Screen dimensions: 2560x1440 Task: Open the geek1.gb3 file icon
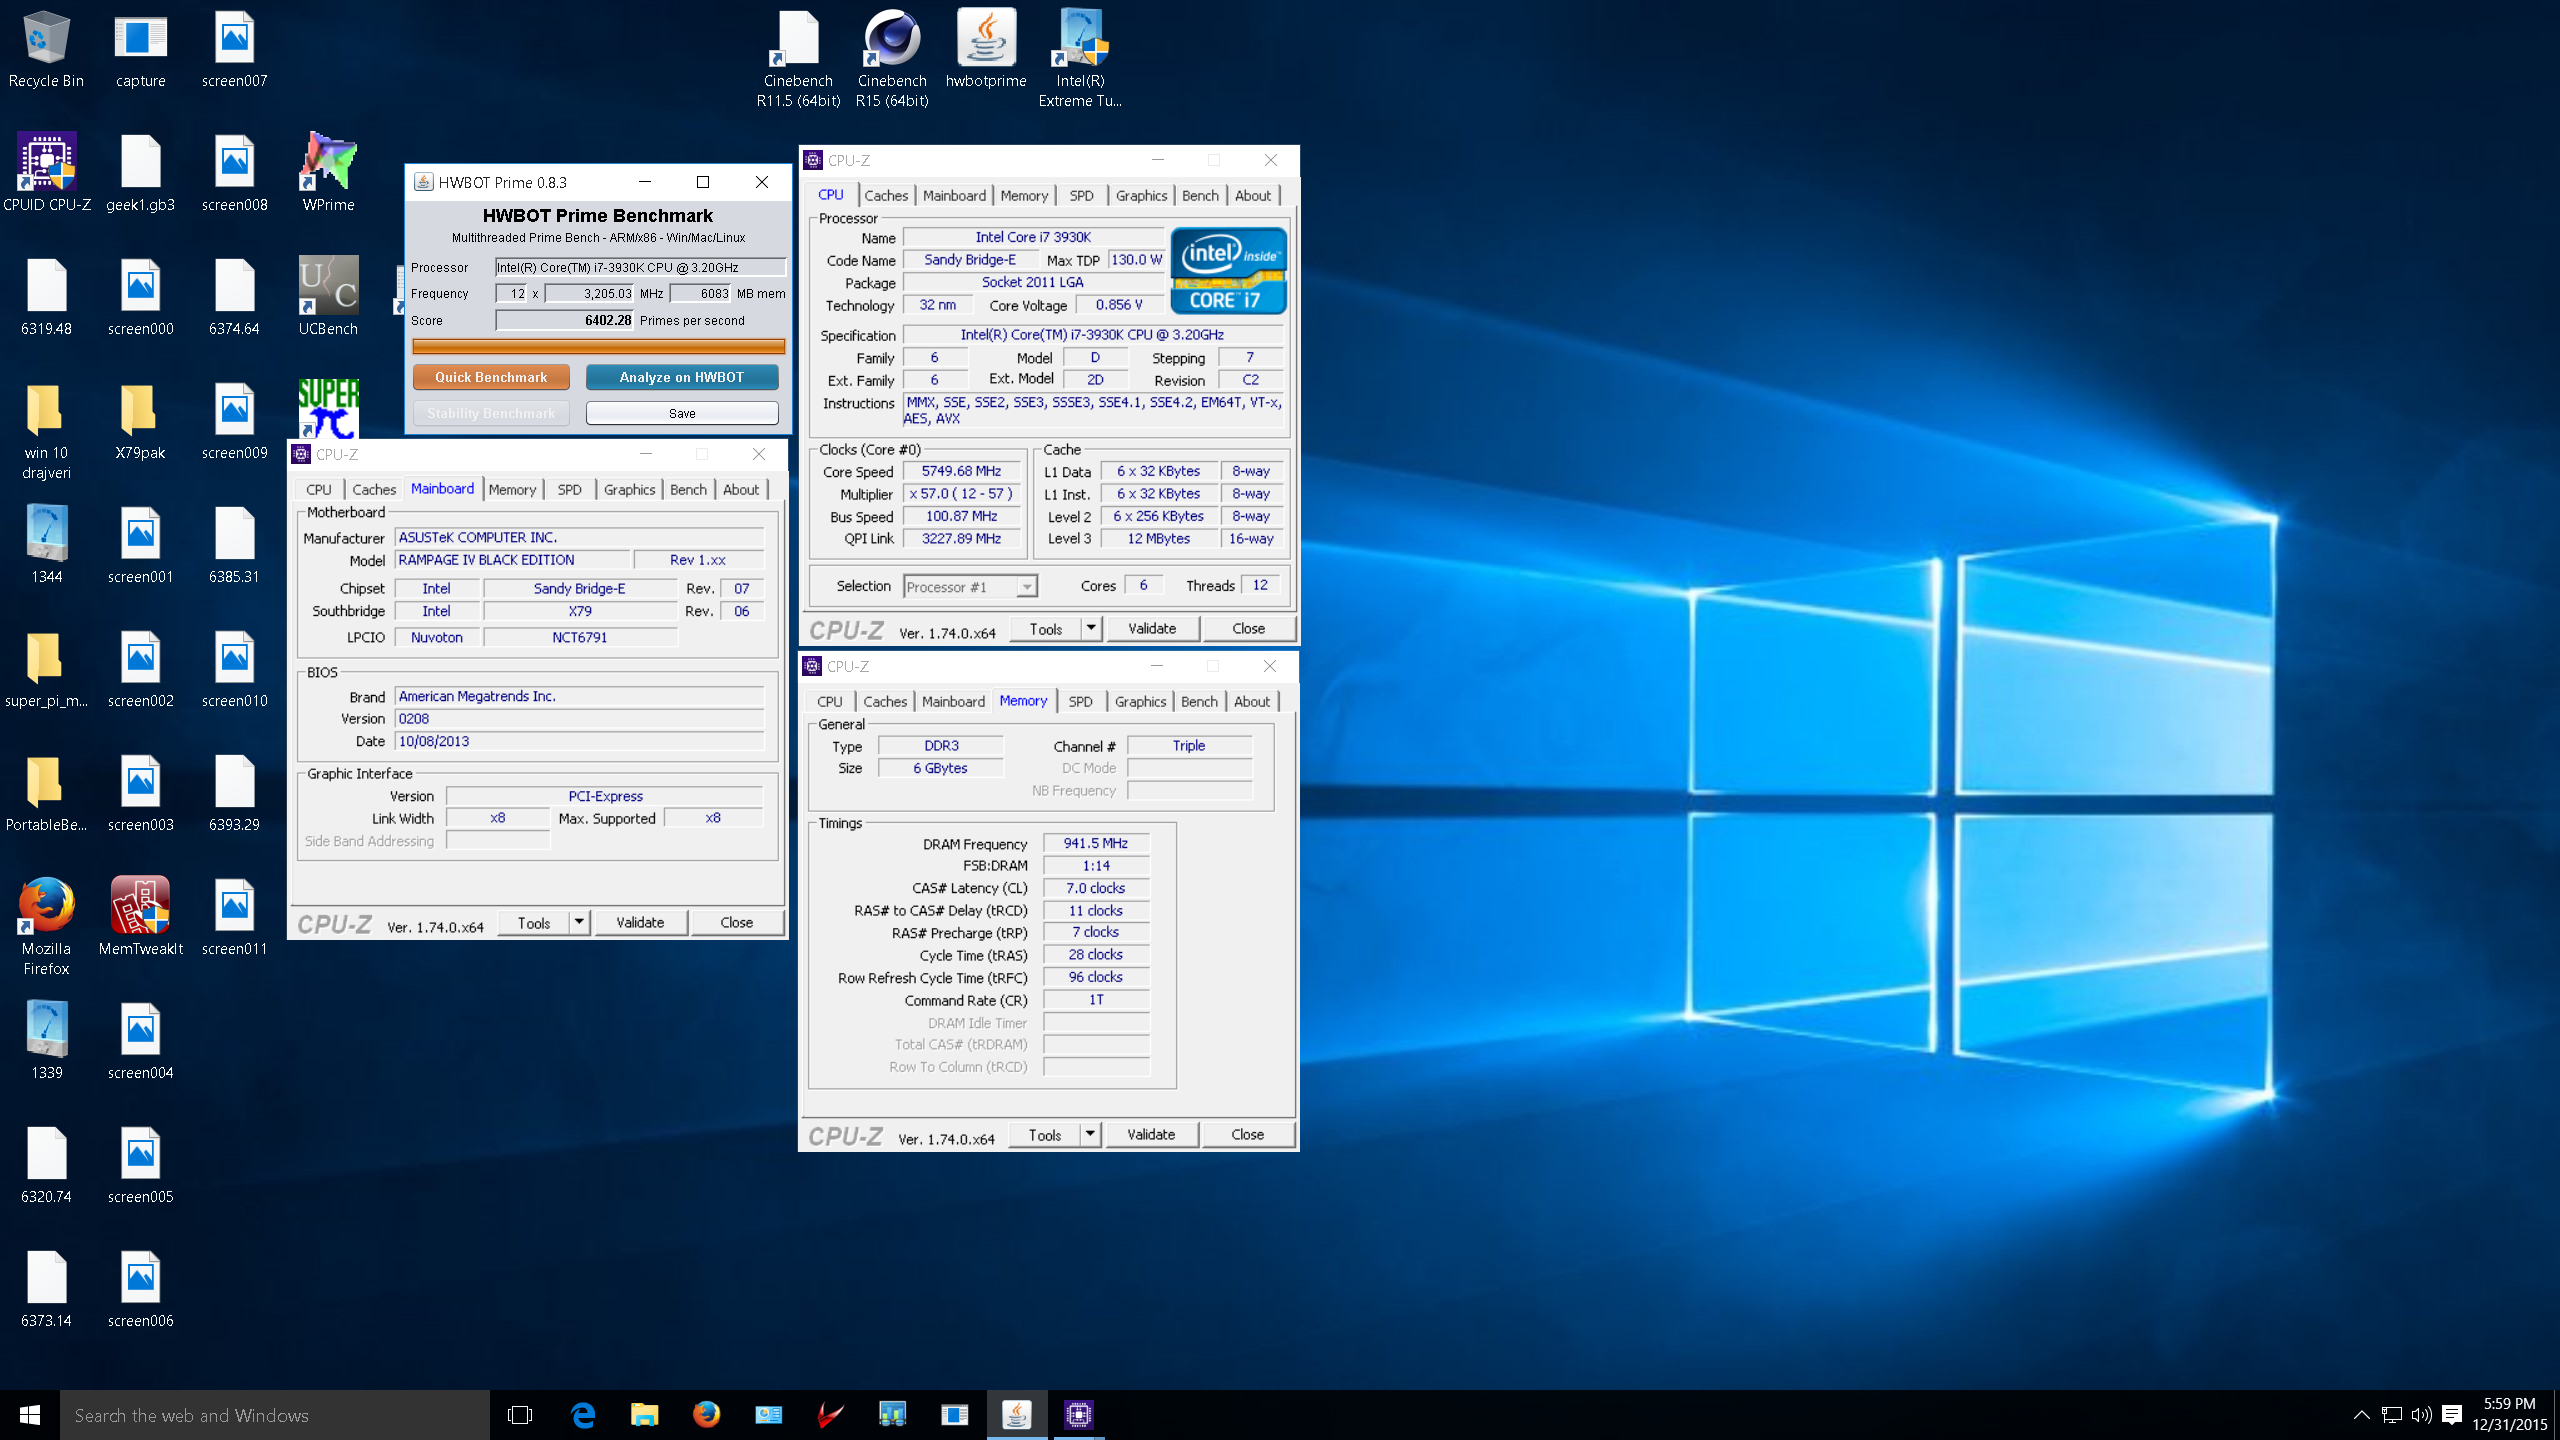click(140, 174)
